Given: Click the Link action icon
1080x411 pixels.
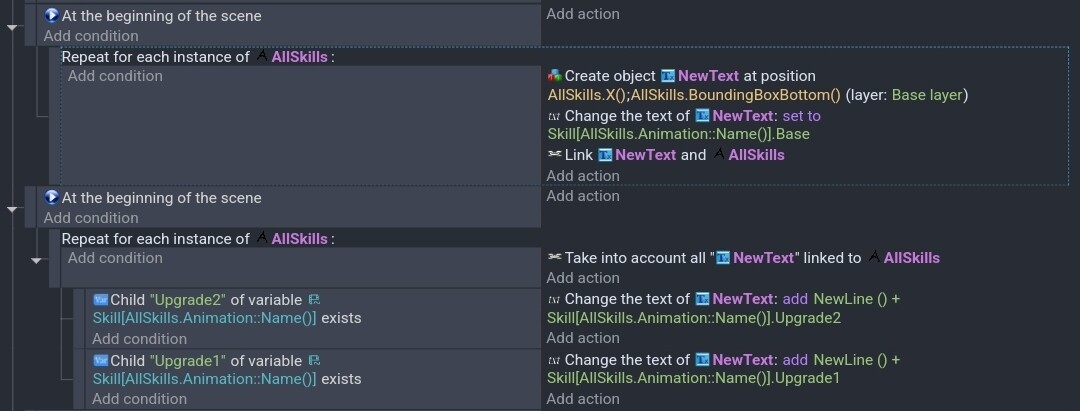Looking at the screenshot, I should 554,155.
